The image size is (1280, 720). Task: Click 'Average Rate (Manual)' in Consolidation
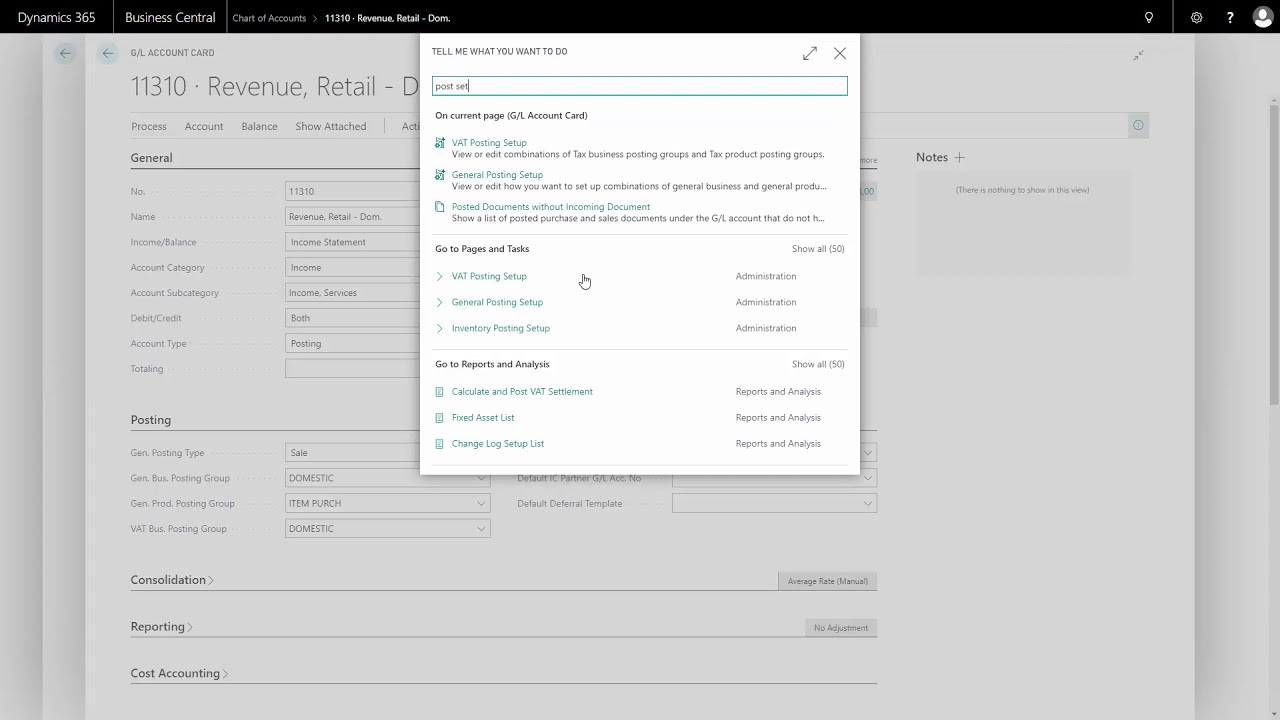click(x=827, y=581)
